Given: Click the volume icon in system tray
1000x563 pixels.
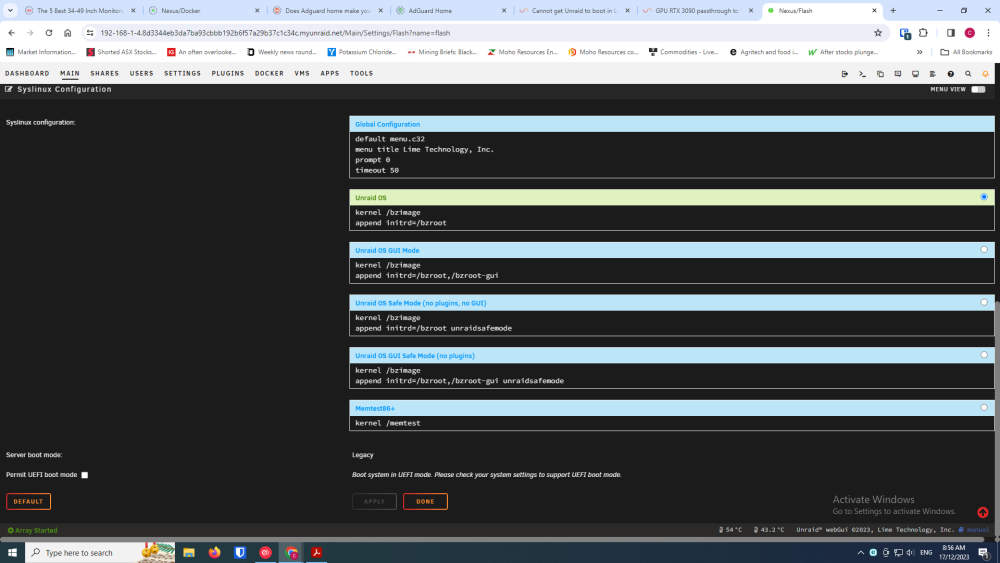Looking at the screenshot, I should 910,552.
